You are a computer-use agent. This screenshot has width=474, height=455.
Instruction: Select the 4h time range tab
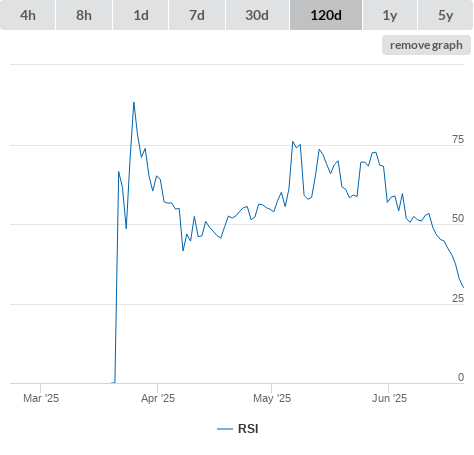point(28,15)
